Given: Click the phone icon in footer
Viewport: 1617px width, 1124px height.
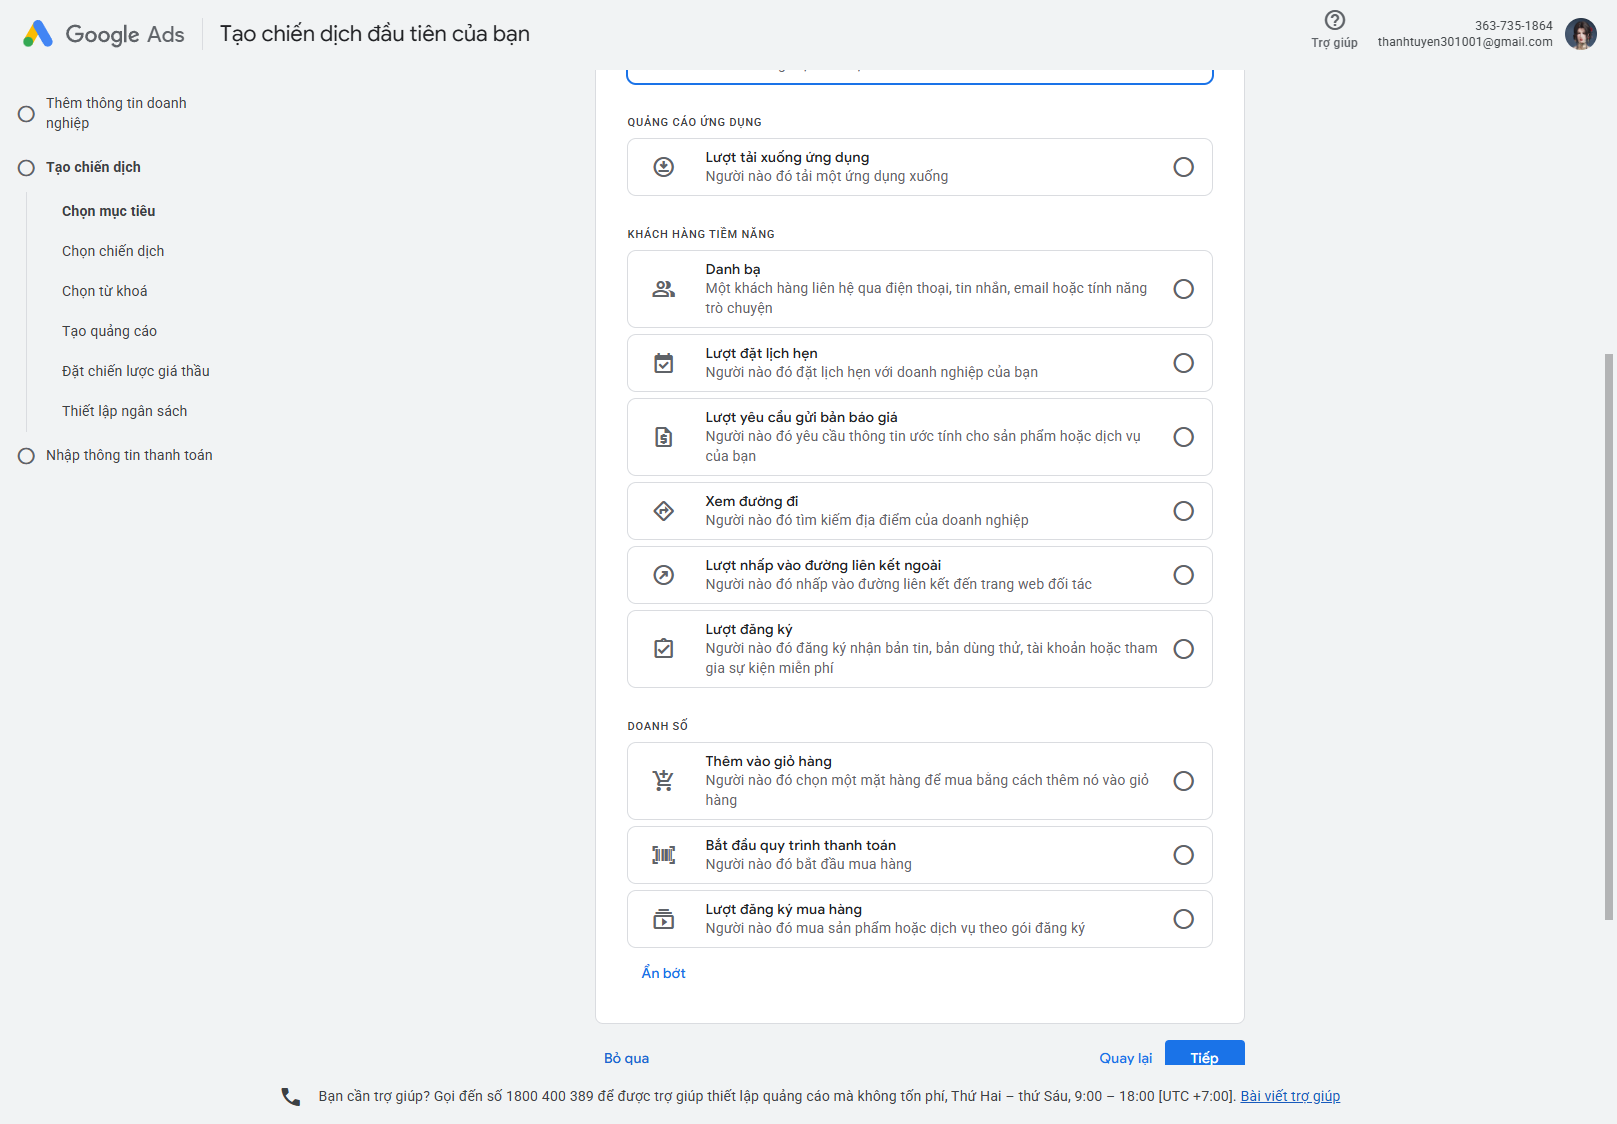Looking at the screenshot, I should coord(290,1097).
